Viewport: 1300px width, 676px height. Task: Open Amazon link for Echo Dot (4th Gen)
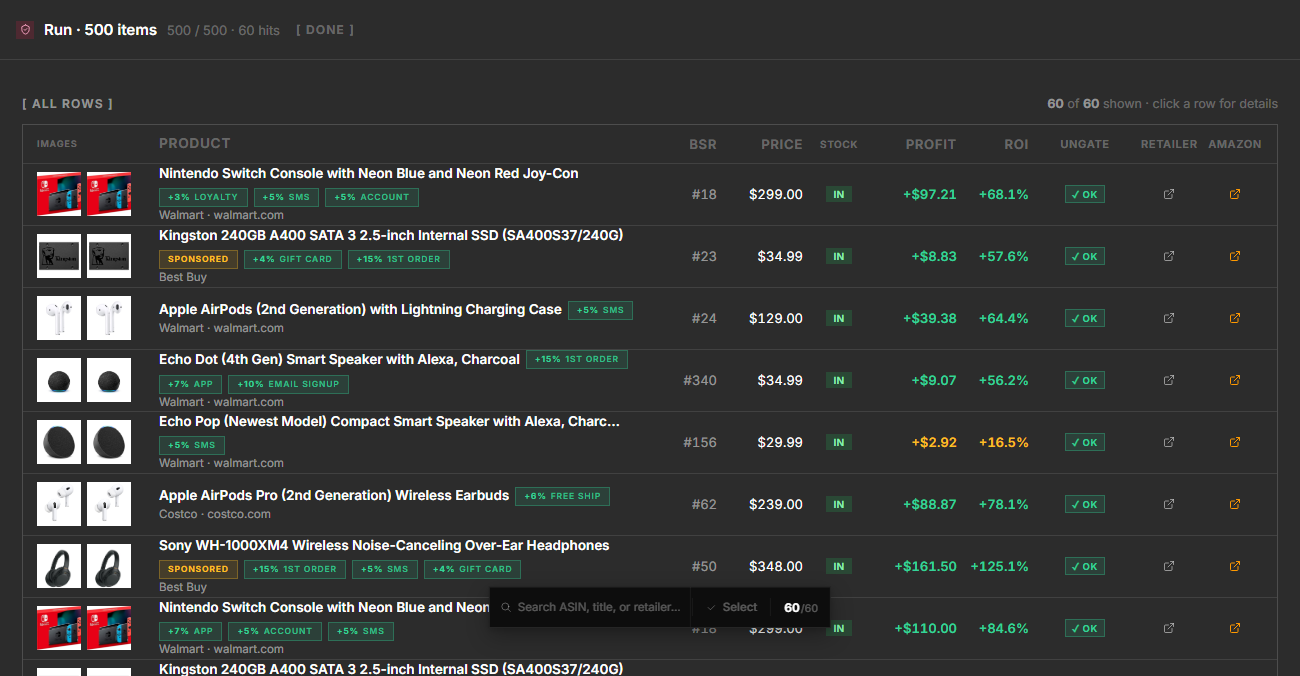click(1235, 380)
